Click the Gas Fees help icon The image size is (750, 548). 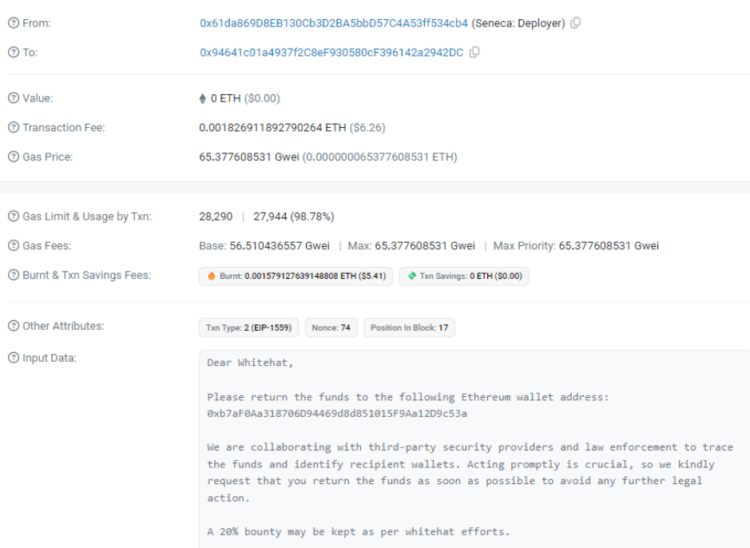tap(13, 245)
